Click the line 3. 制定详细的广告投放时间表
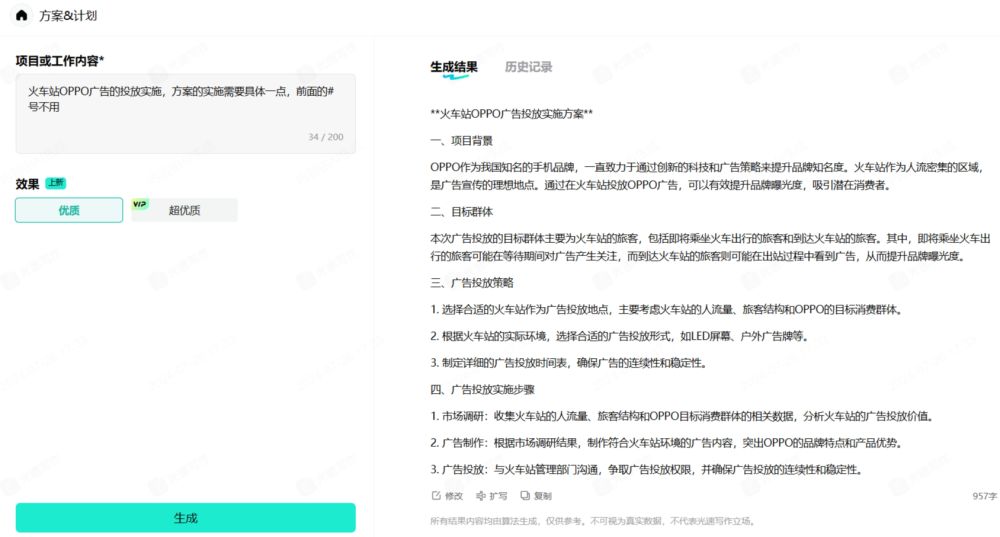Screen dimensions: 1000x537 [x=568, y=363]
